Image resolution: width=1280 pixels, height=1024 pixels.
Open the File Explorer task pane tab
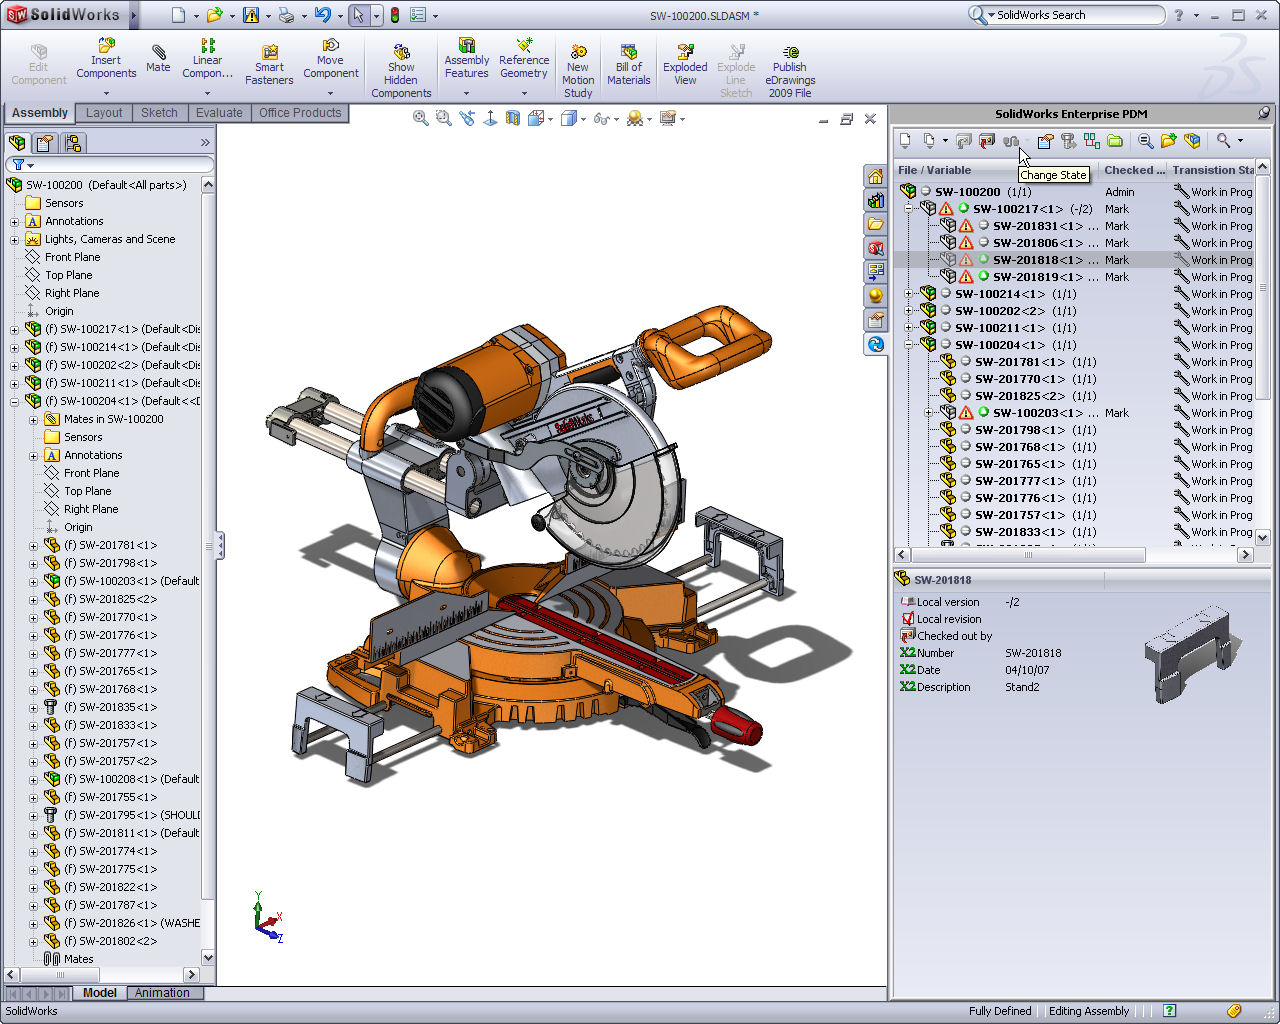(876, 224)
